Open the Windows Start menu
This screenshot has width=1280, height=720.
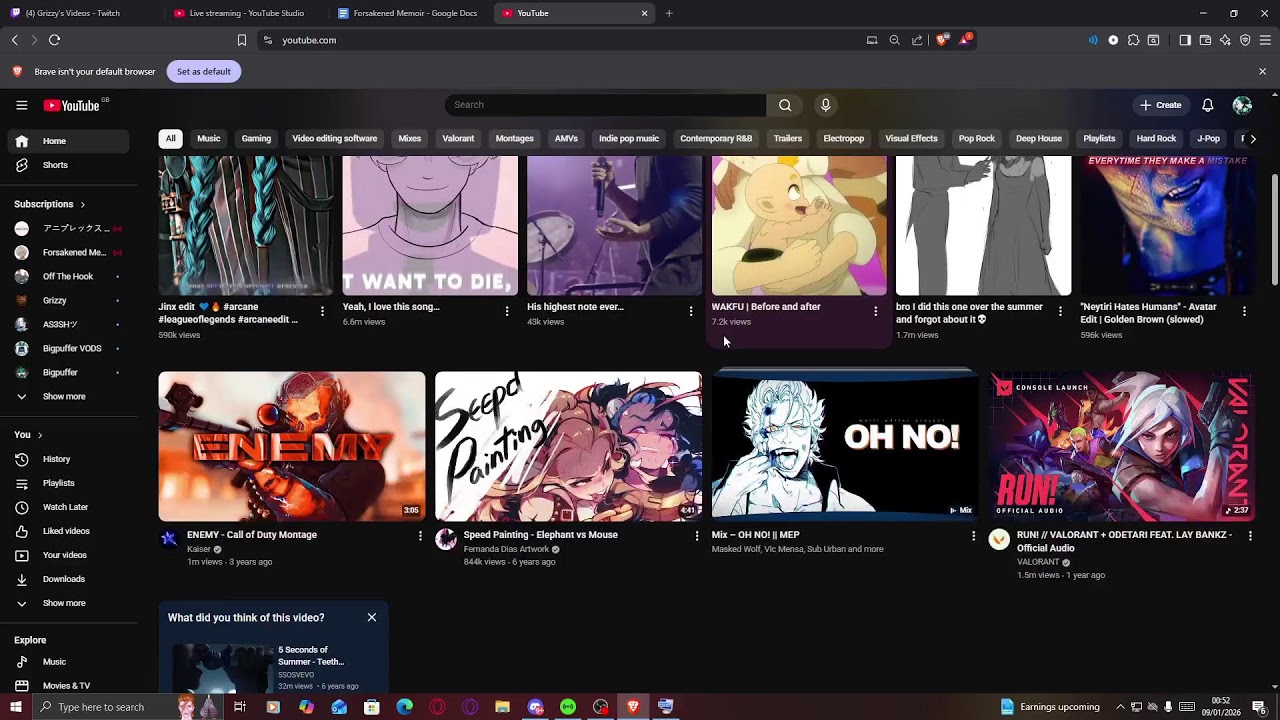point(15,707)
